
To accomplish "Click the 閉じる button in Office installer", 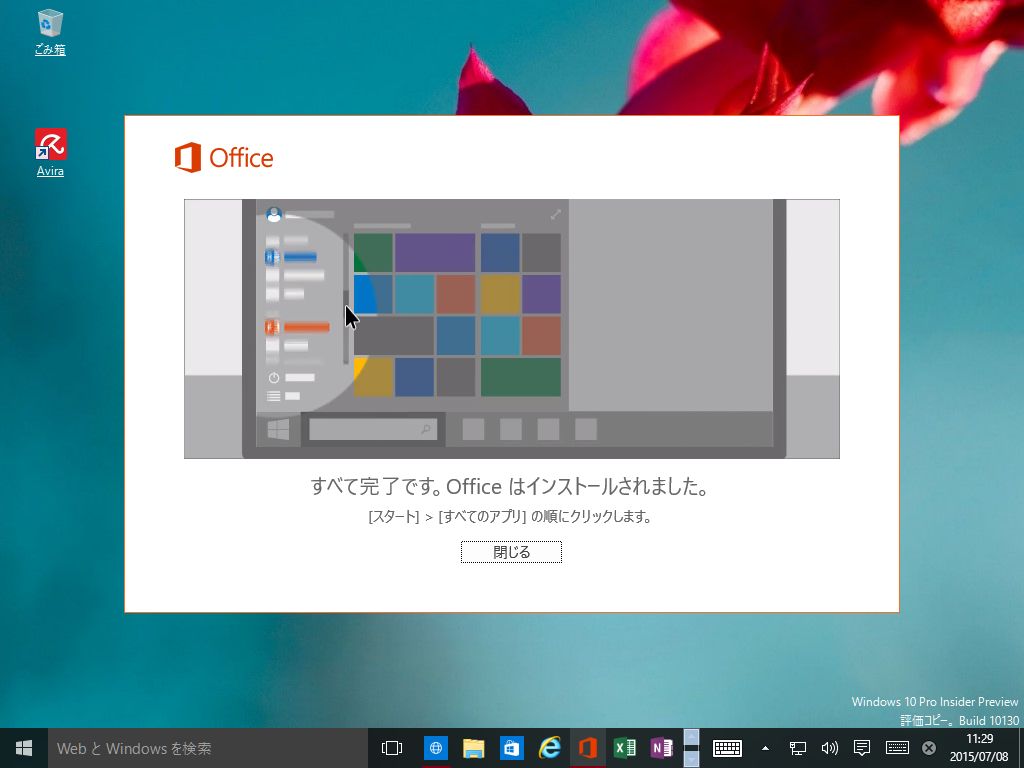I will pyautogui.click(x=511, y=552).
